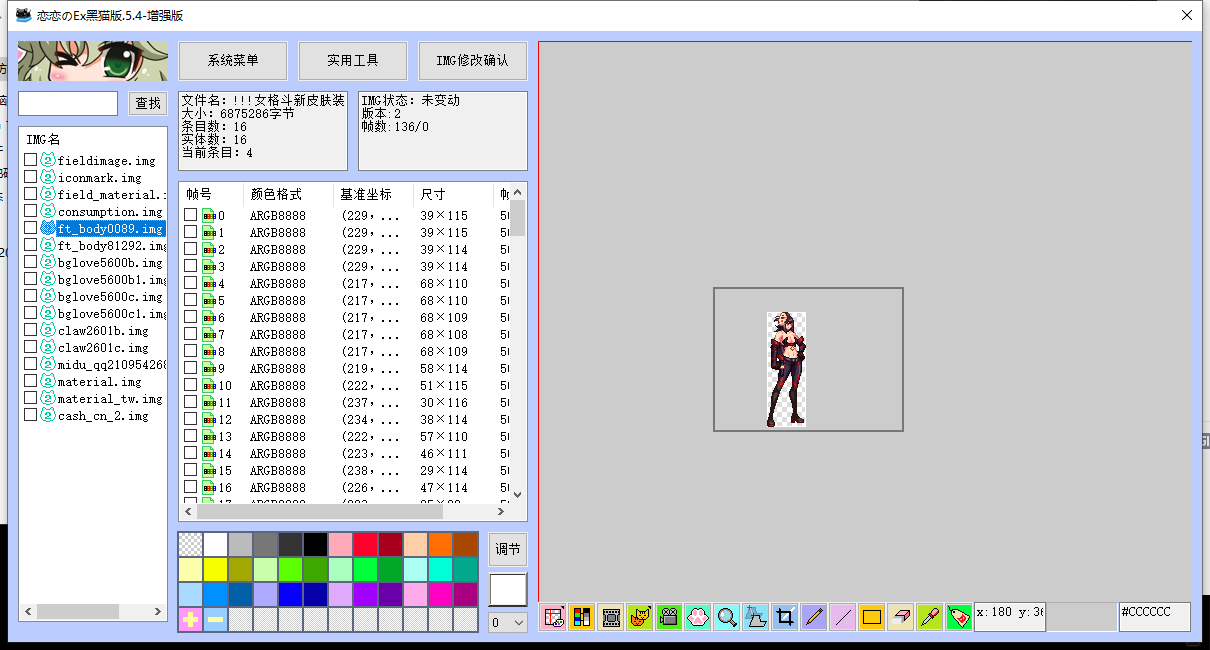This screenshot has width=1210, height=650.
Task: Select the crop tool
Action: coord(784,617)
